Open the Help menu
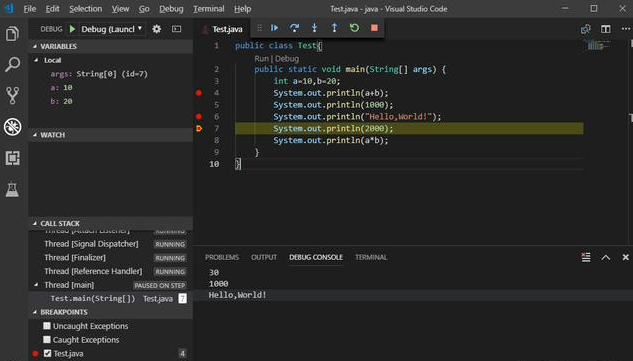Screen dimensions: 633x361 pyautogui.click(x=242, y=9)
